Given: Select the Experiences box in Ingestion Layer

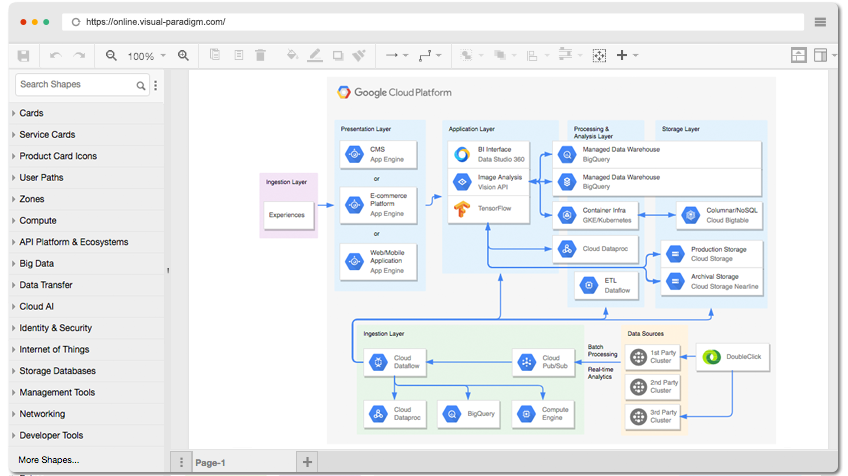Looking at the screenshot, I should pyautogui.click(x=289, y=215).
